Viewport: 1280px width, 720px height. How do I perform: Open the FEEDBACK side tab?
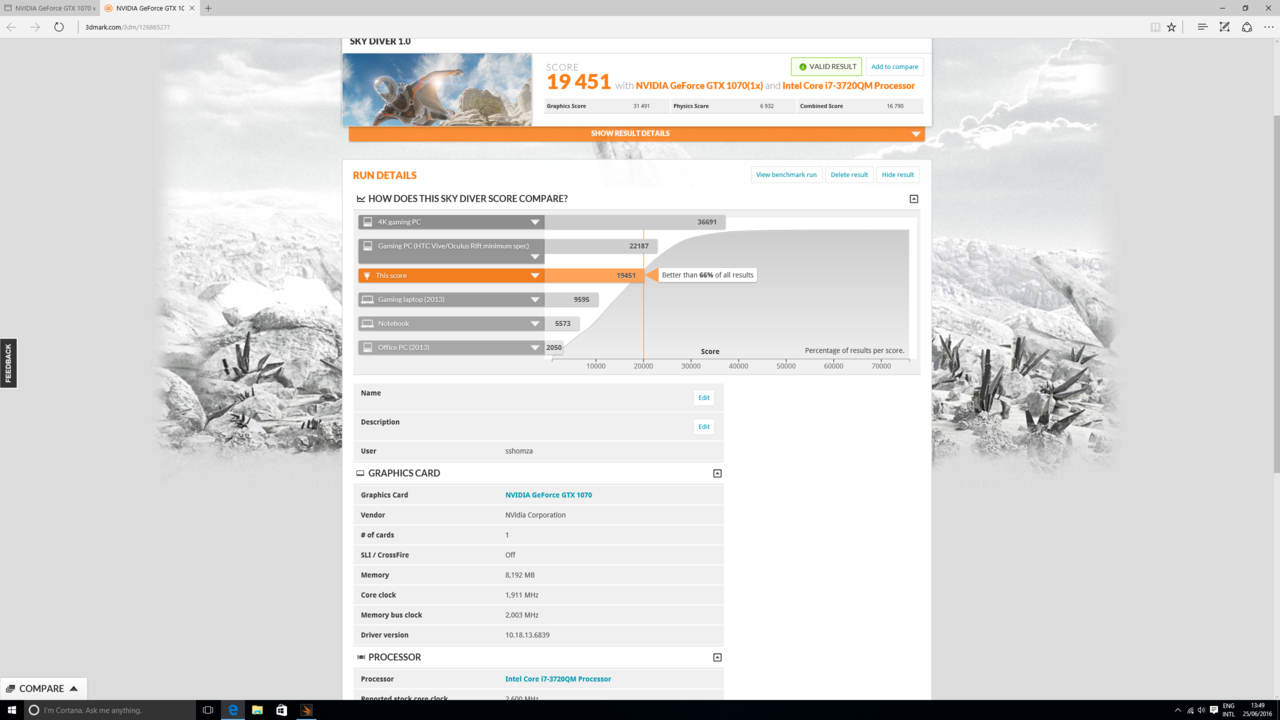coord(8,363)
